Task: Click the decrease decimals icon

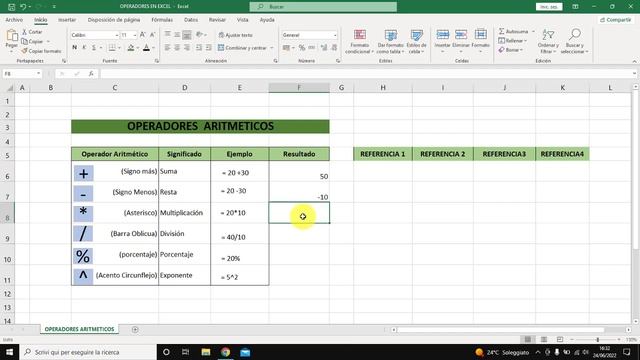Action: [x=334, y=48]
